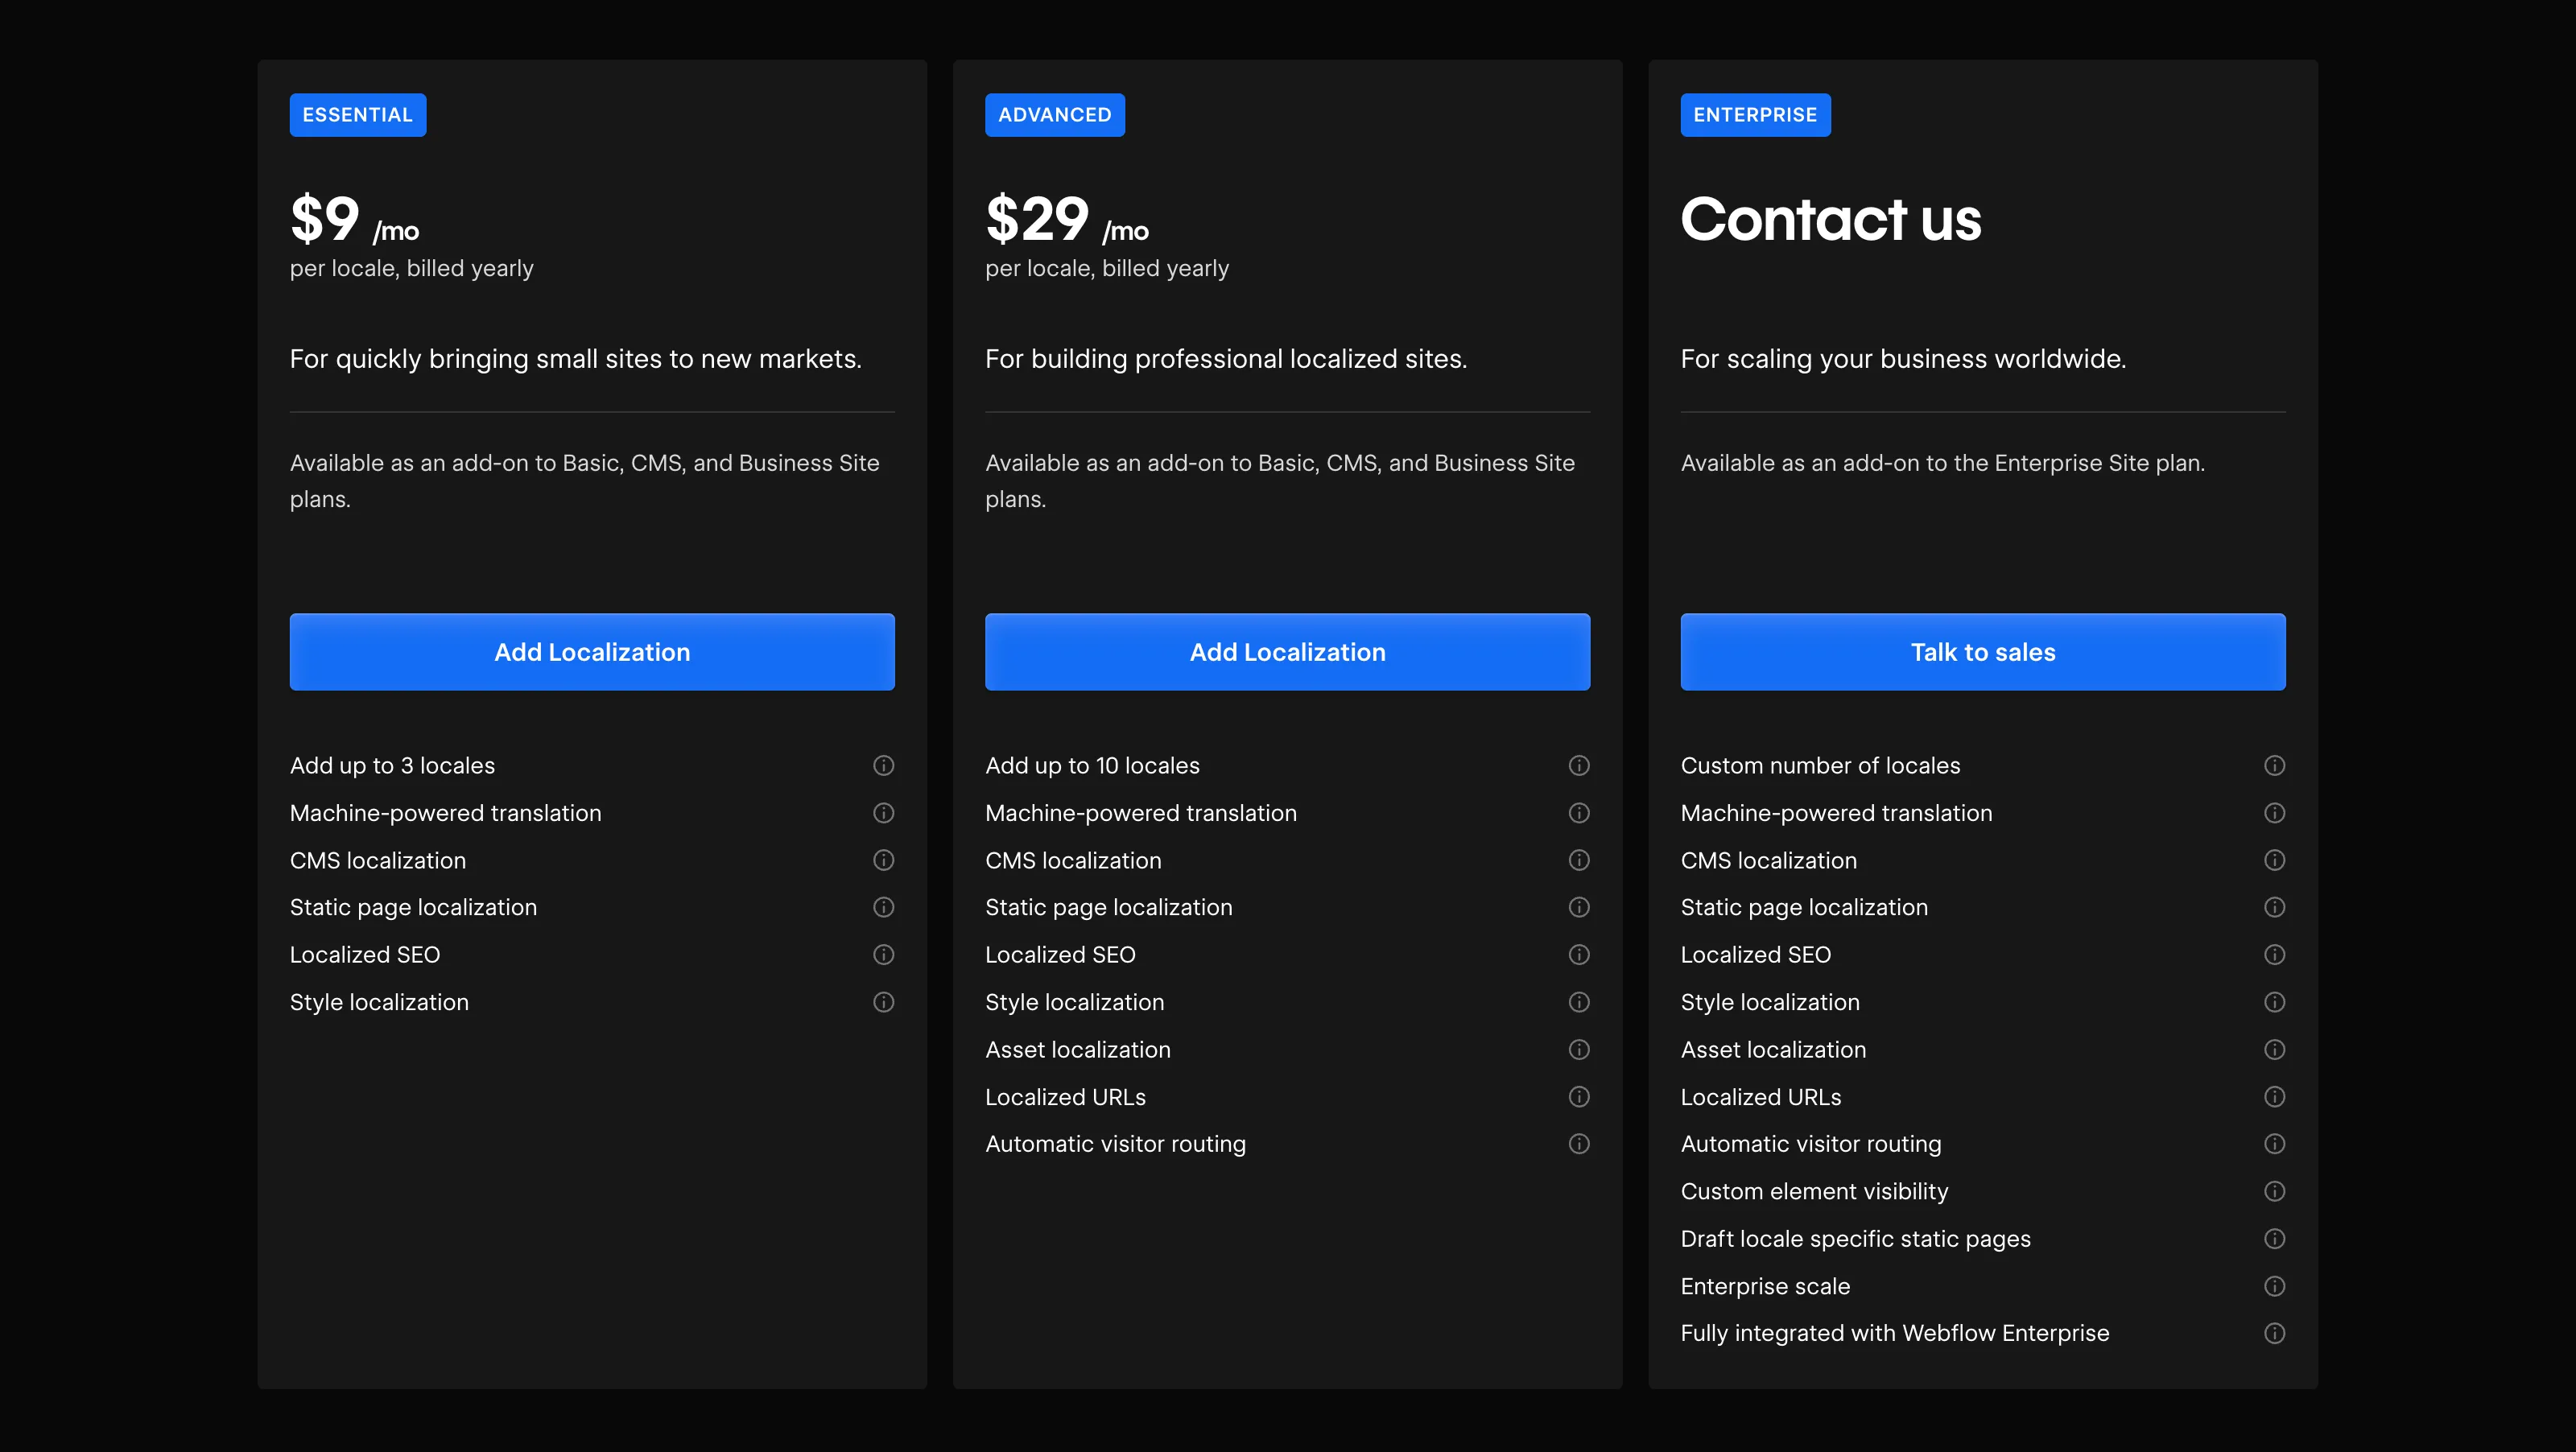Click info icon for Enterprise Machine-powered translation
The image size is (2576, 1452).
pos(2274,813)
